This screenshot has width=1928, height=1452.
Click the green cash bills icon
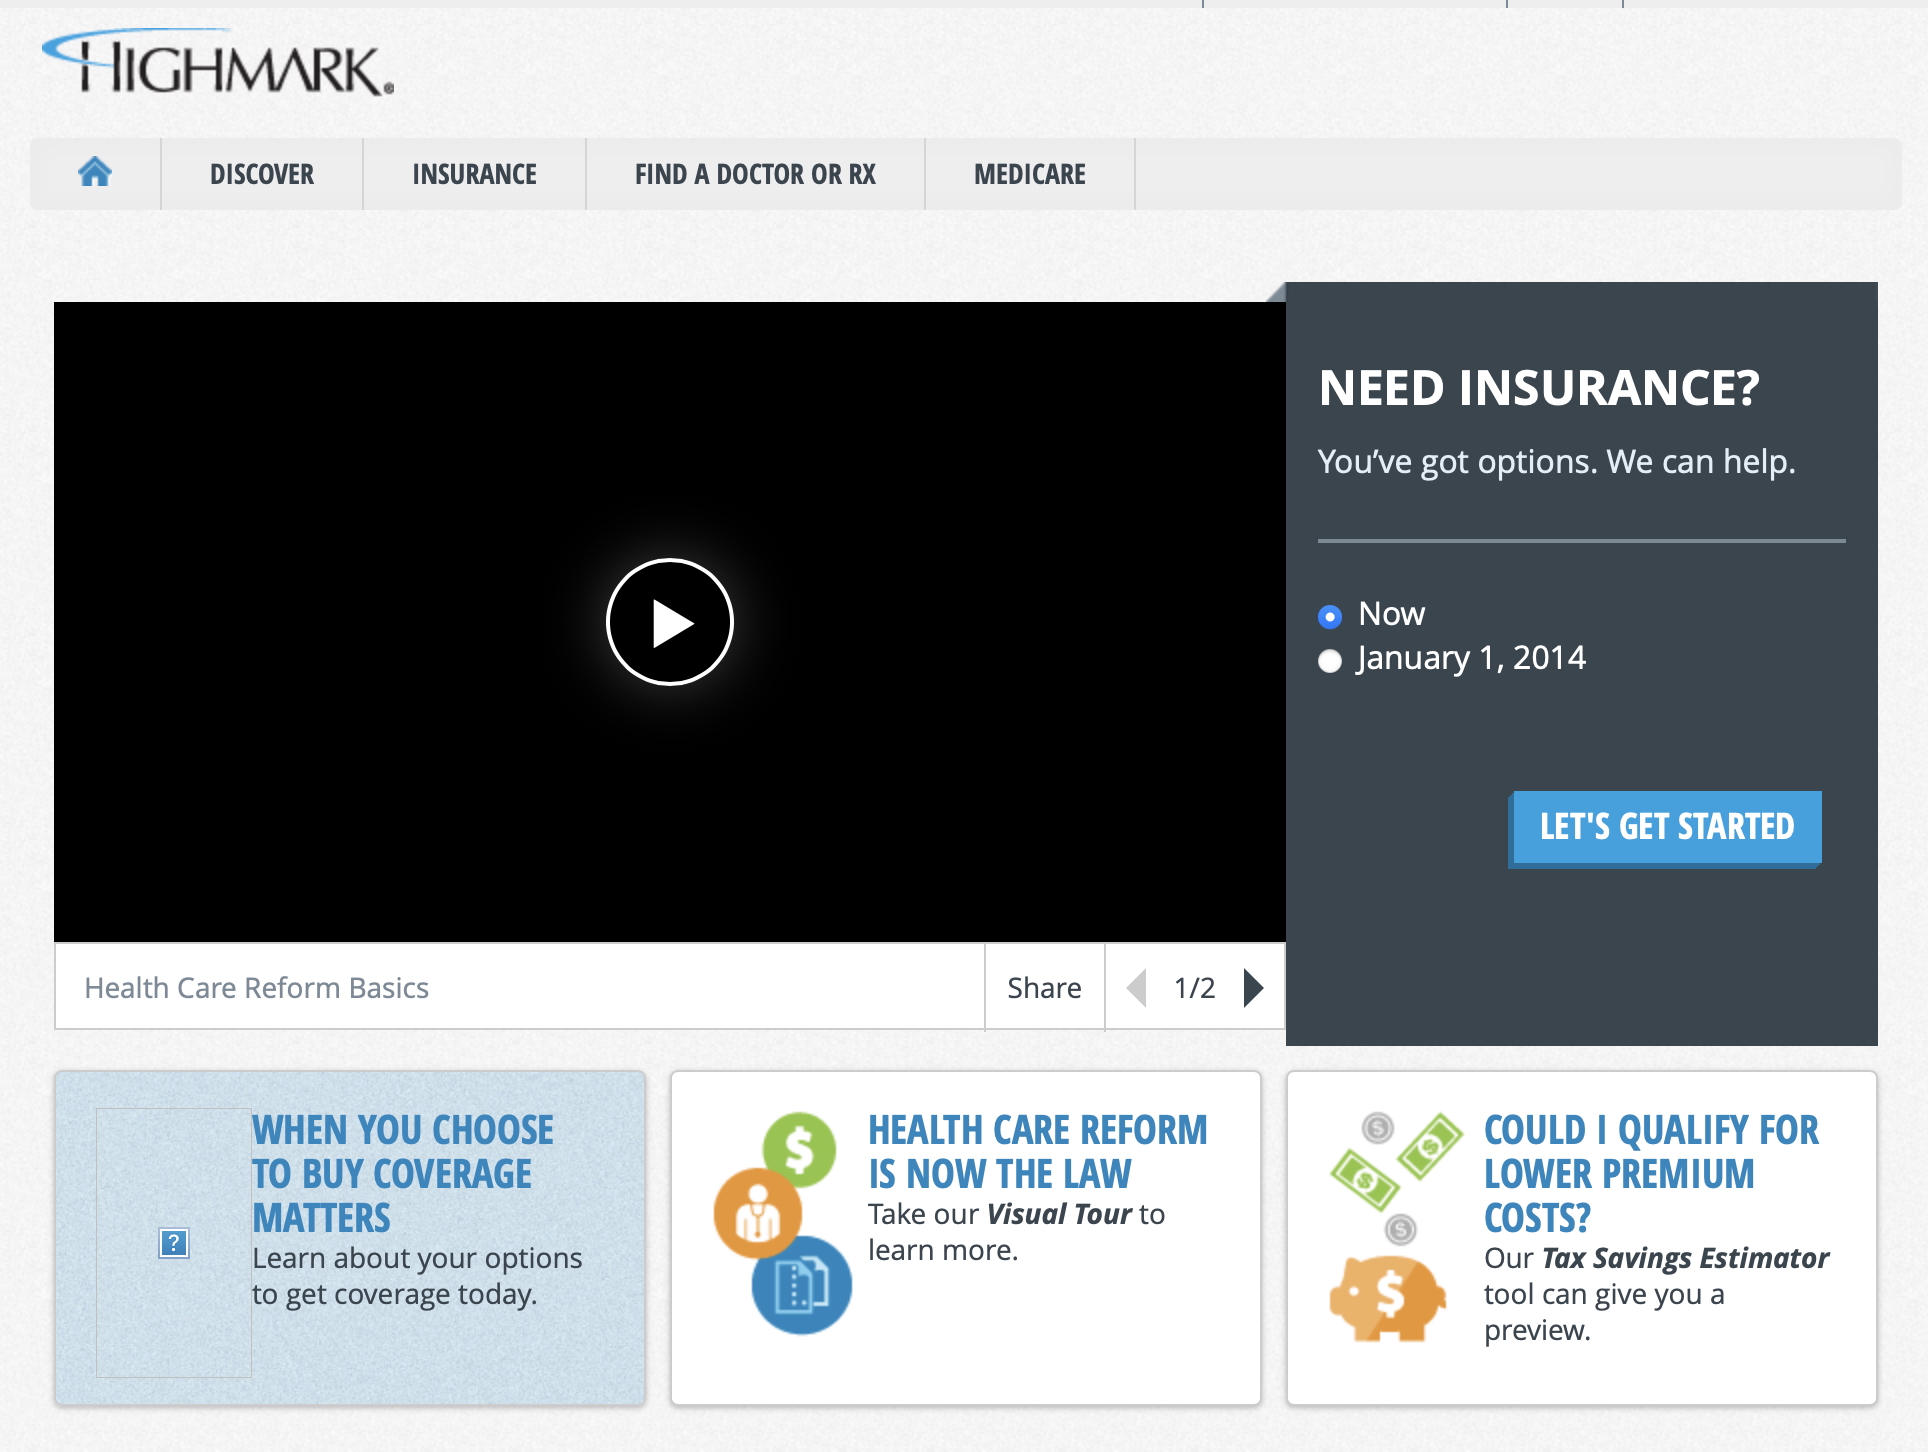(x=1396, y=1164)
